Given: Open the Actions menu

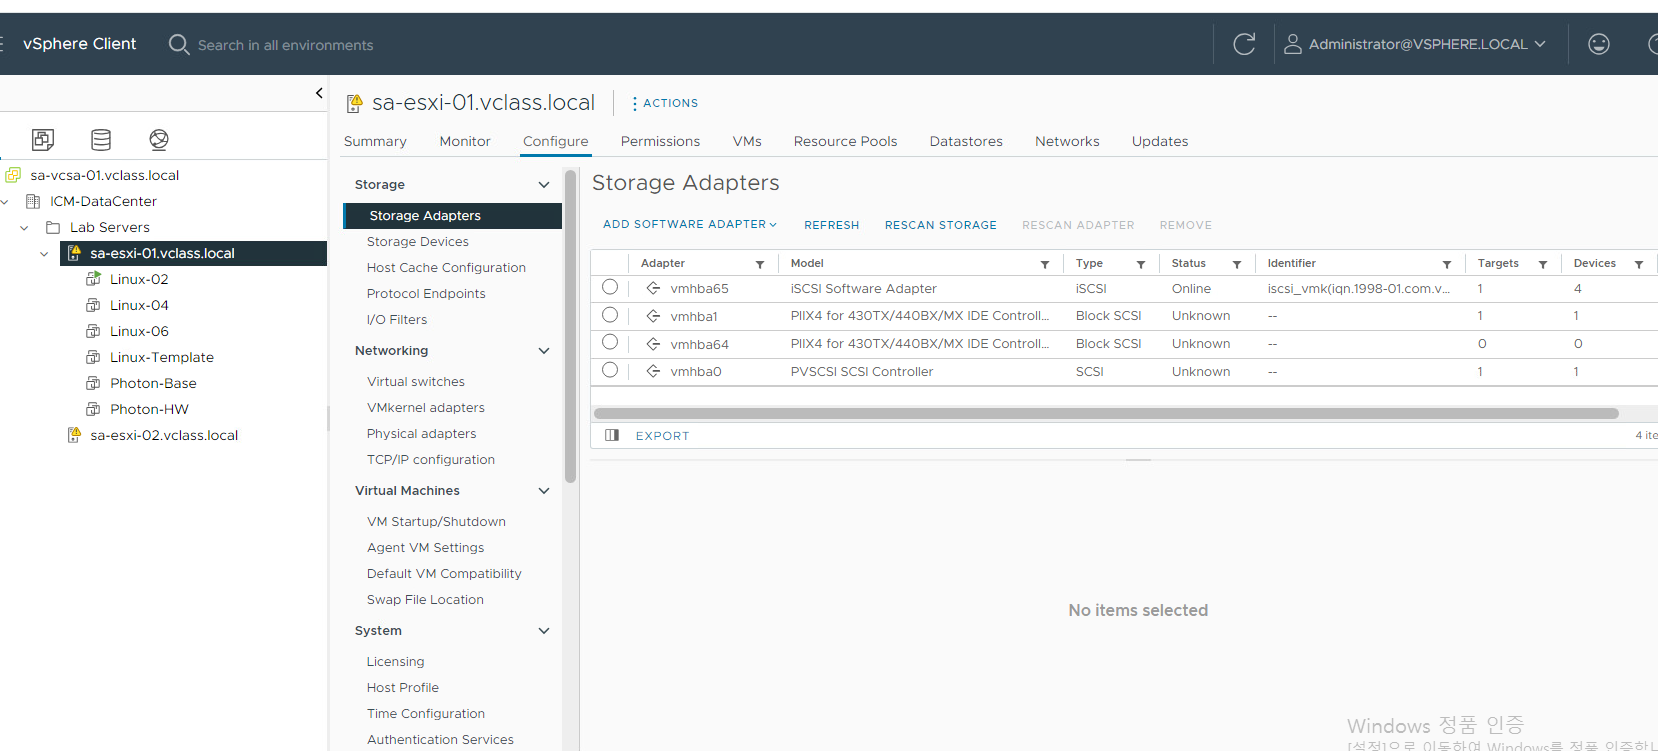Looking at the screenshot, I should pos(665,103).
